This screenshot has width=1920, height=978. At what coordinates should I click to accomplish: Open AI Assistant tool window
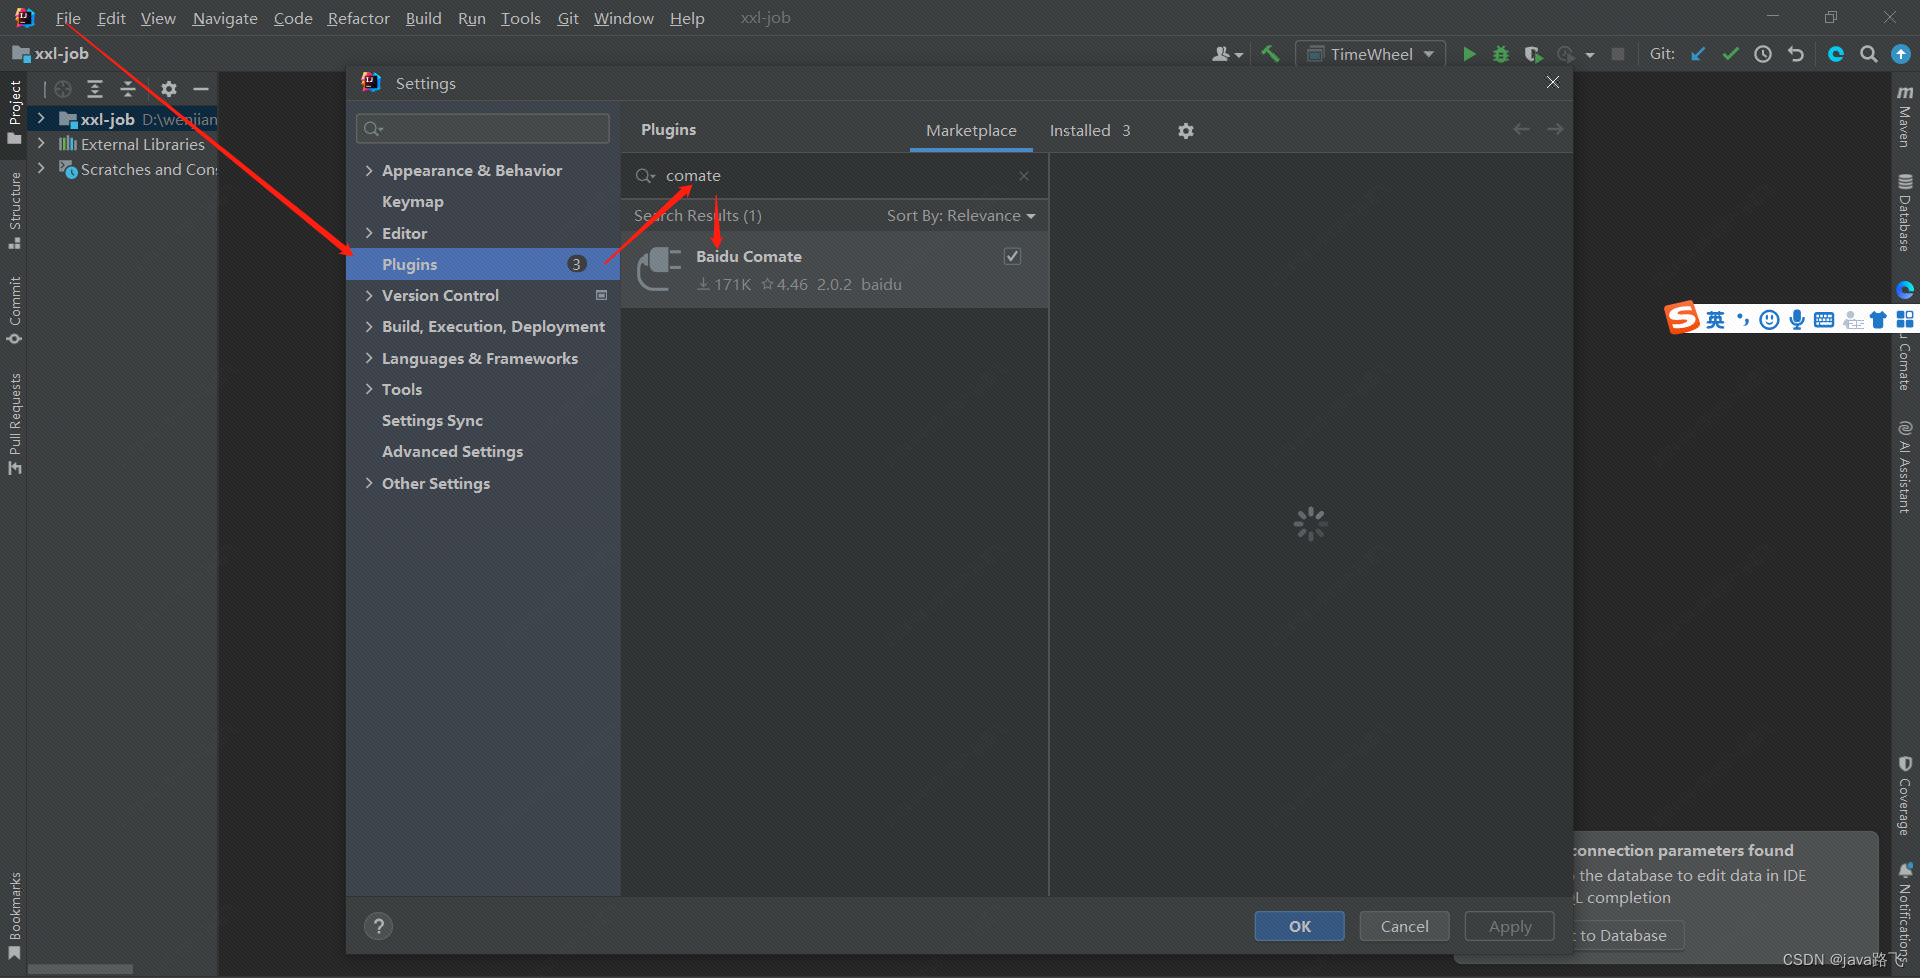pyautogui.click(x=1905, y=467)
